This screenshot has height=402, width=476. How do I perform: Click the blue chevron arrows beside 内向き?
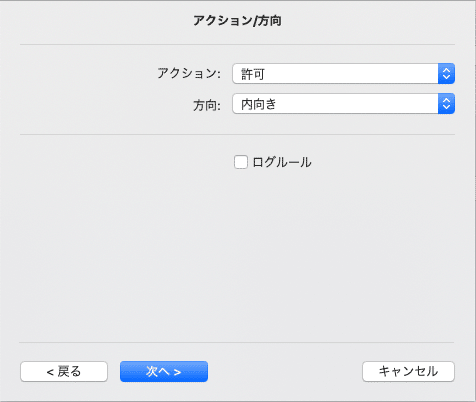coord(446,104)
